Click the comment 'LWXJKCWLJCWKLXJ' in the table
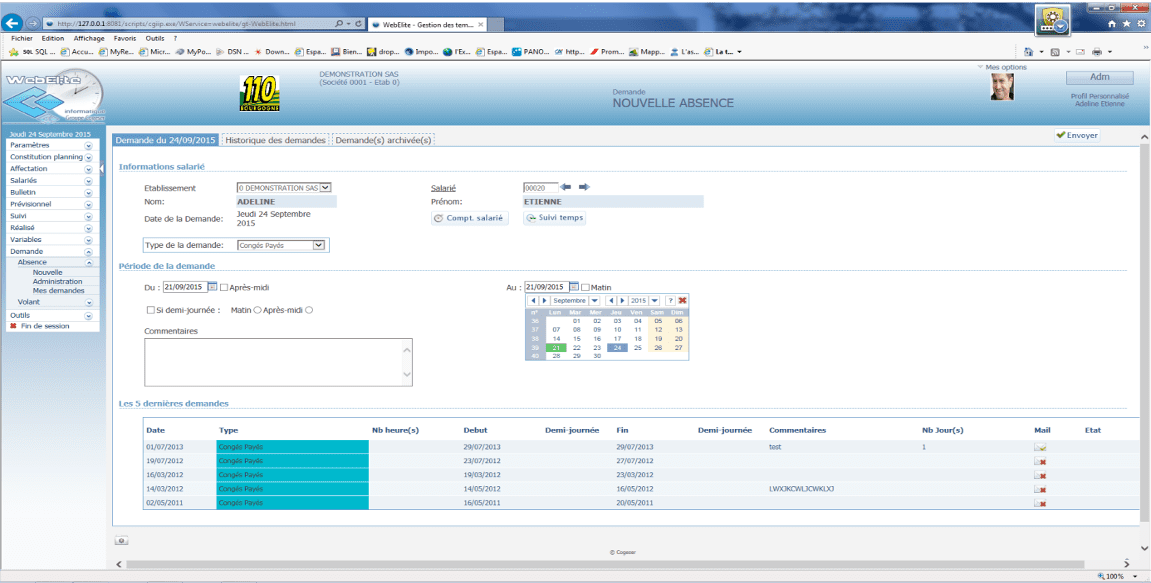The height and width of the screenshot is (583, 1151). (802, 489)
